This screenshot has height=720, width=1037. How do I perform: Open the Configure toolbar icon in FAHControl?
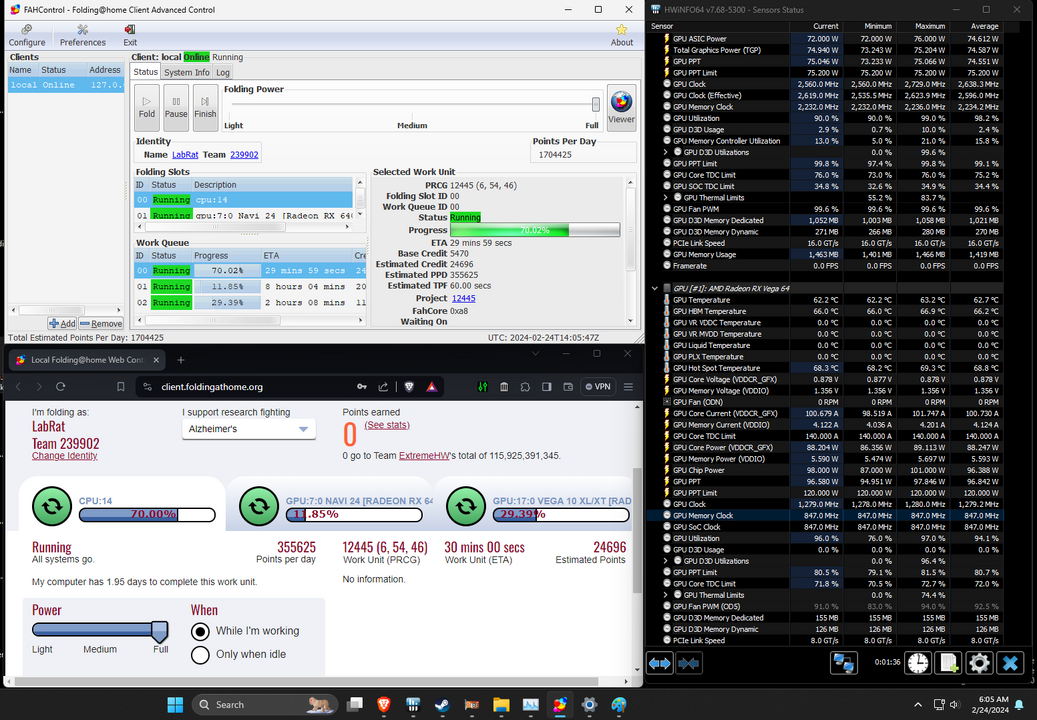coord(27,35)
